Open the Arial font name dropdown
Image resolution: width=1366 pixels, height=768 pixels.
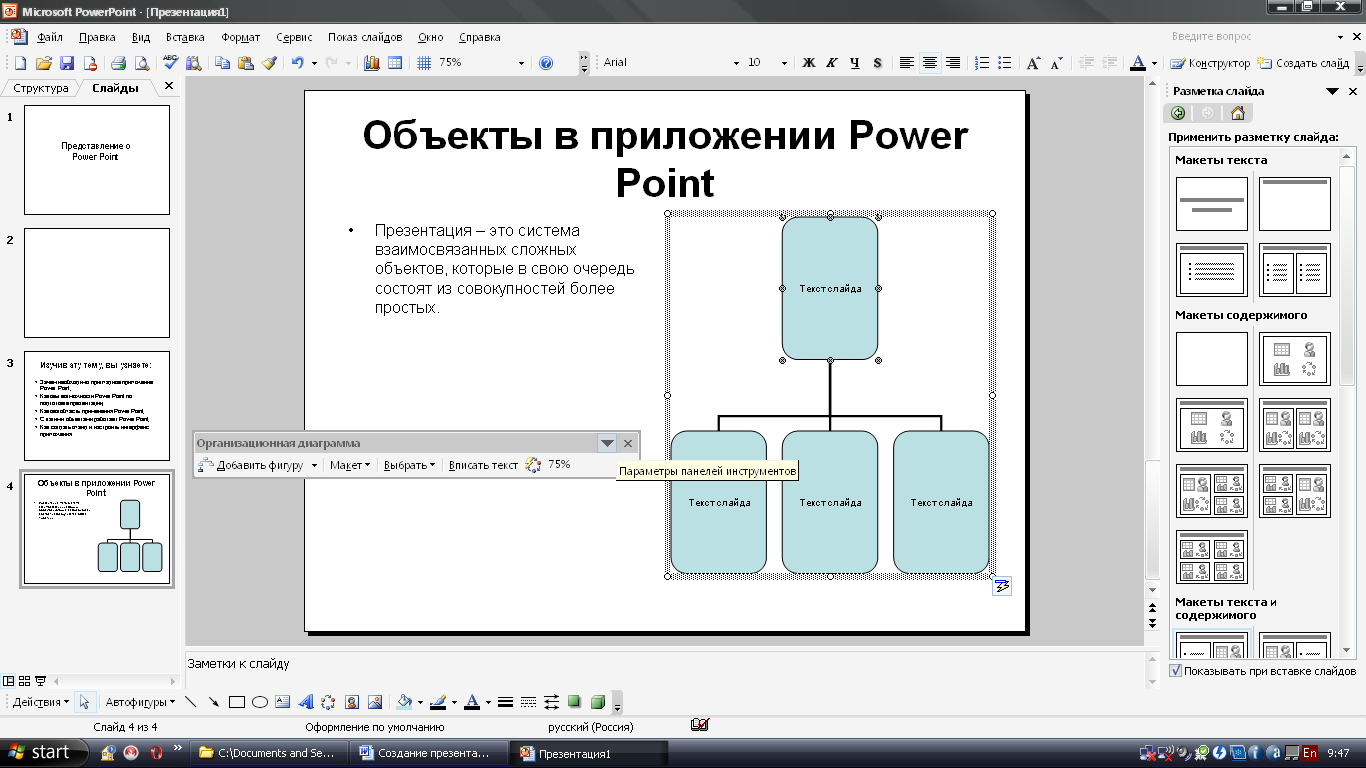click(736, 63)
